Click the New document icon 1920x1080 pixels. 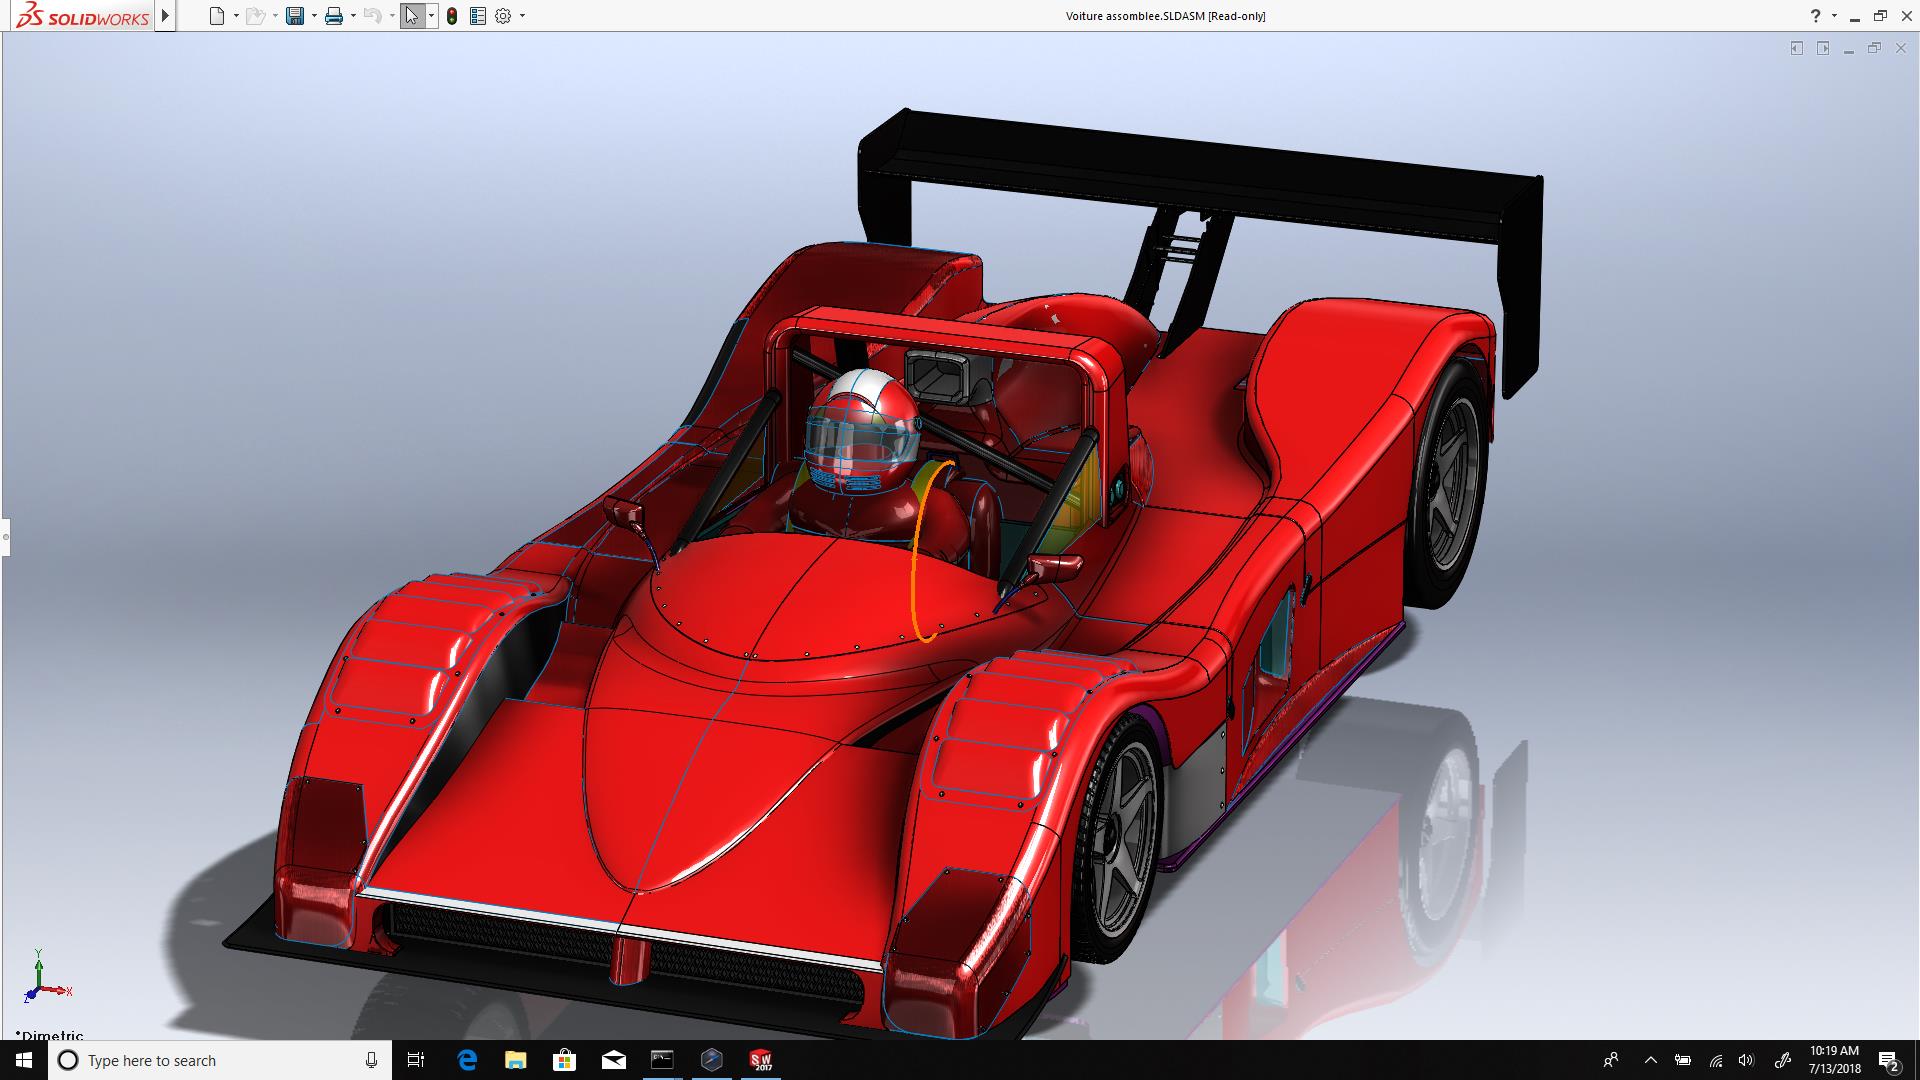pyautogui.click(x=217, y=16)
